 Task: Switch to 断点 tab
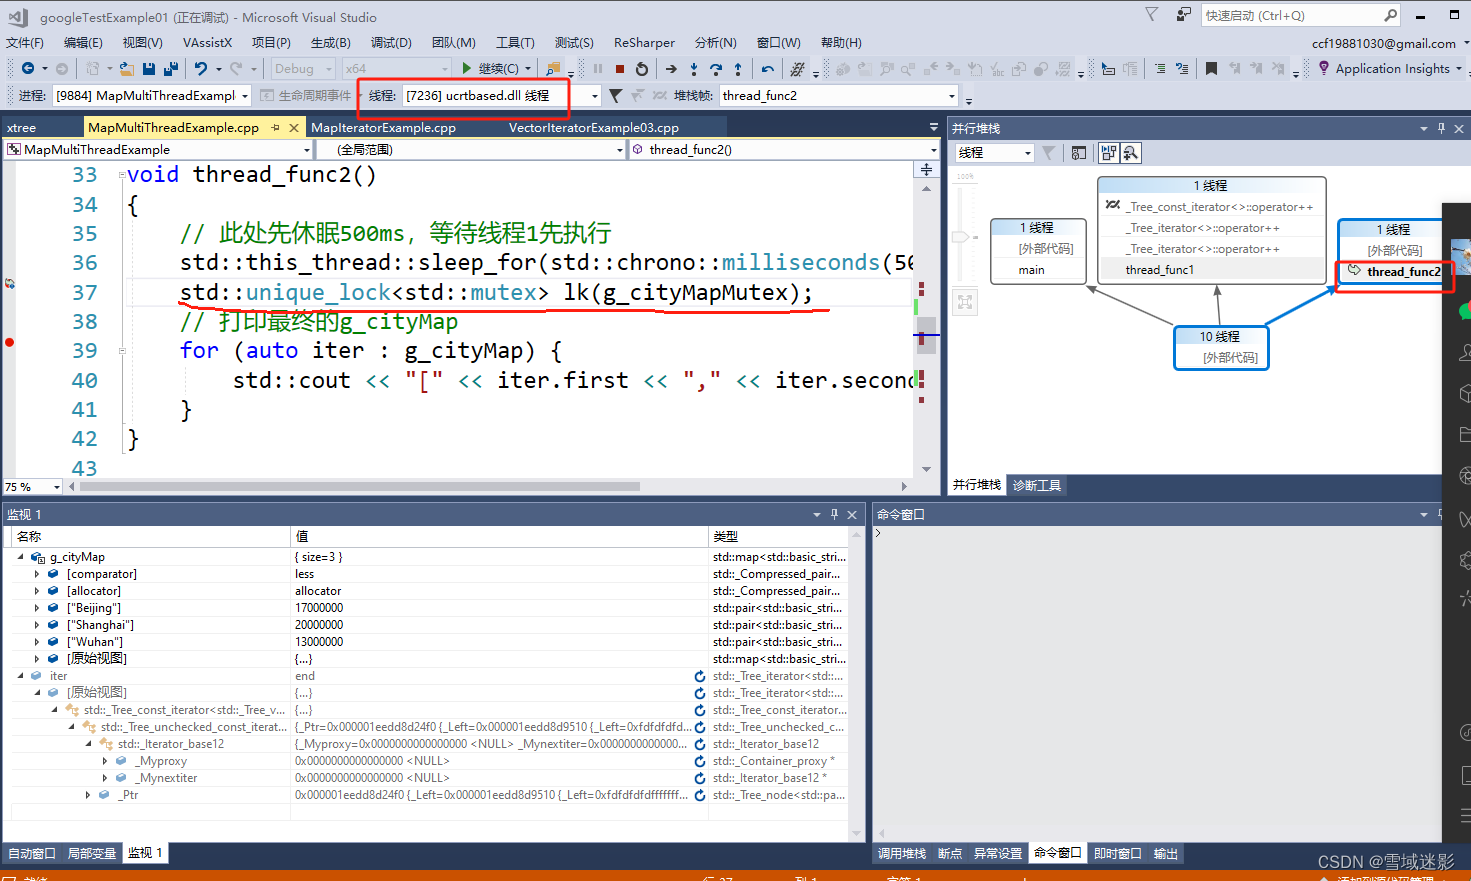pos(950,853)
